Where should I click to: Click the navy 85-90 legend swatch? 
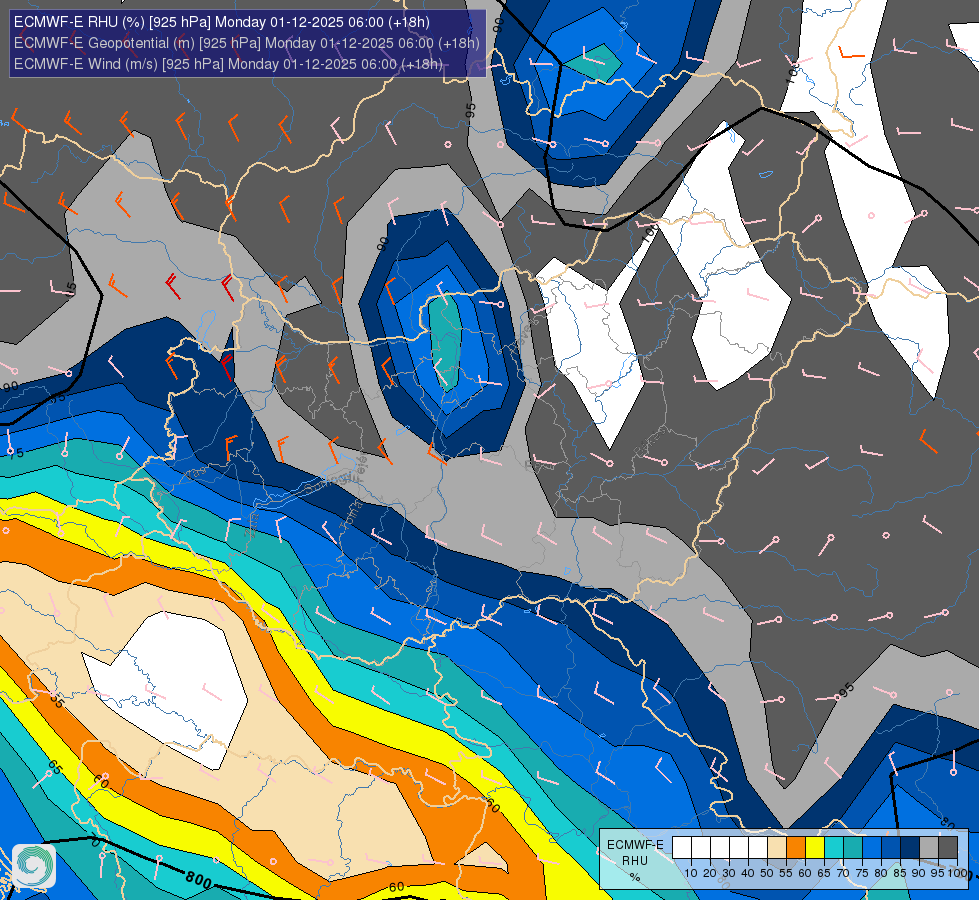click(x=910, y=848)
